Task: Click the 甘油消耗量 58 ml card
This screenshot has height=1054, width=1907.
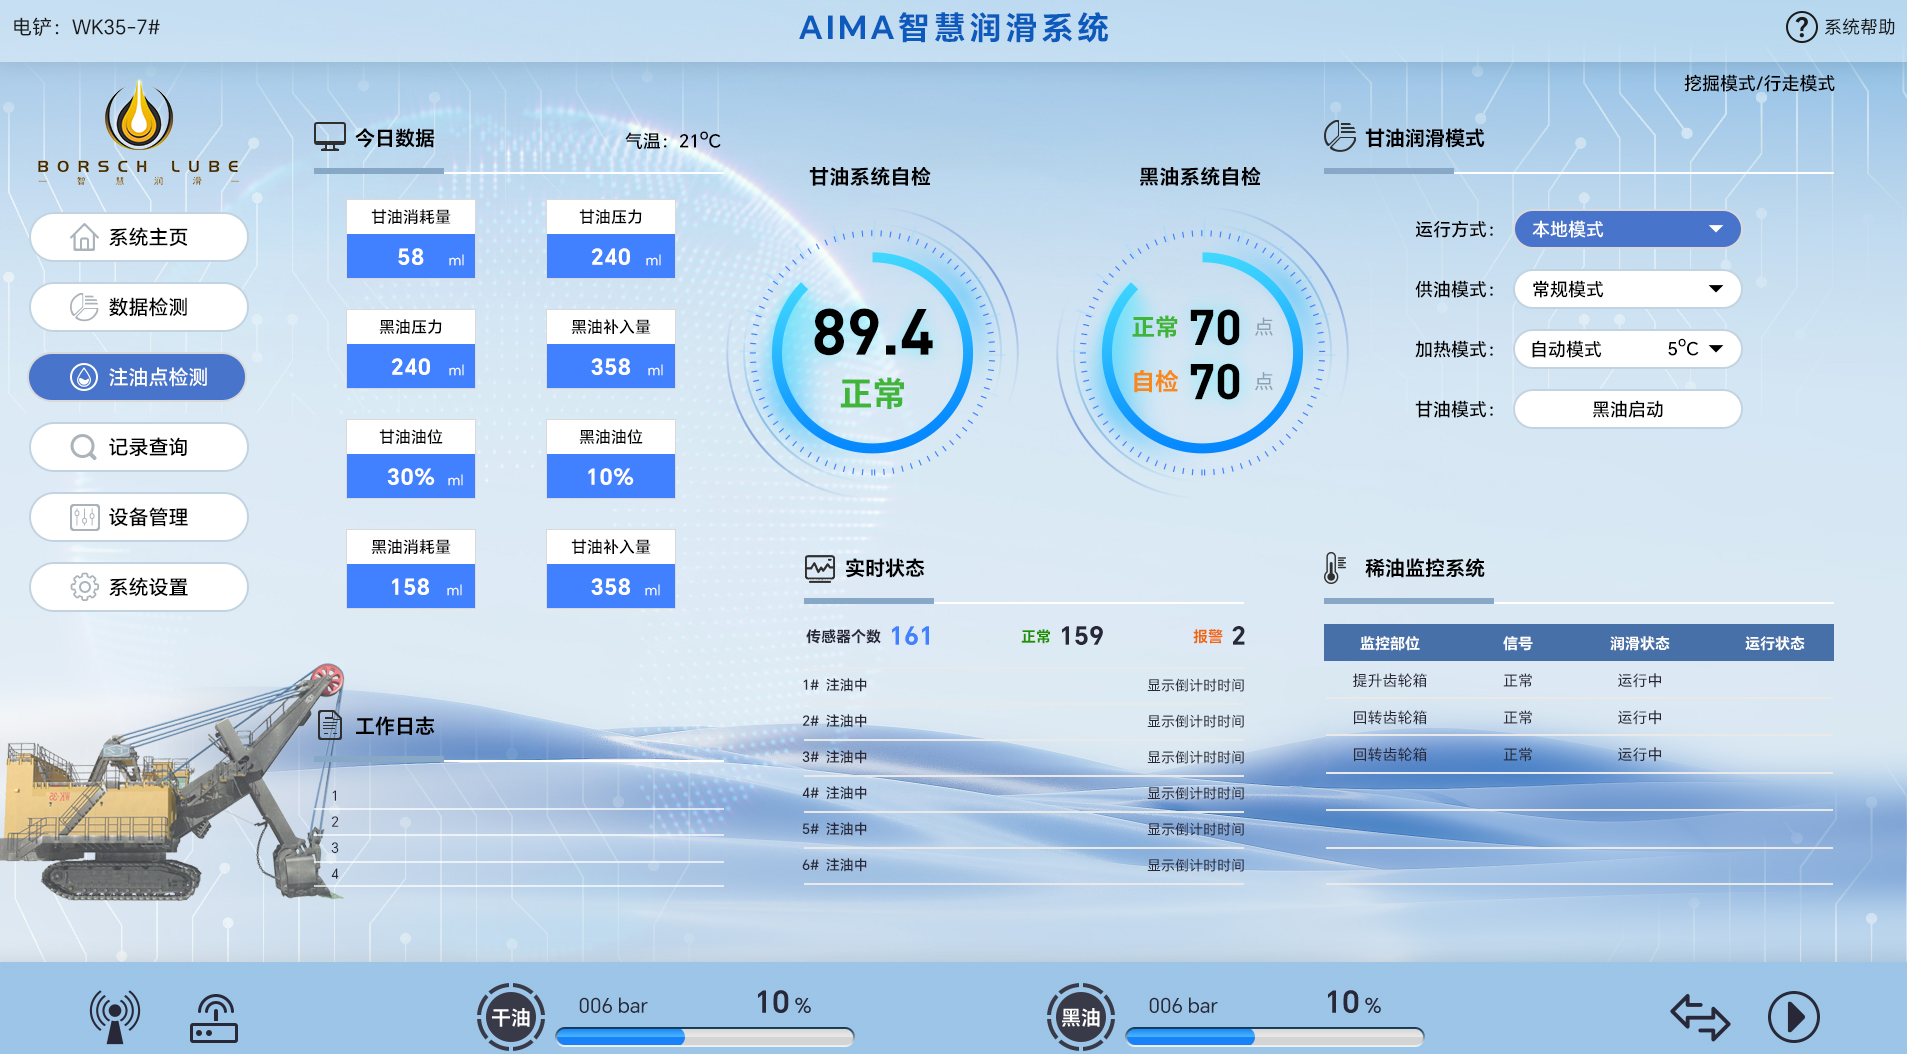Action: (x=411, y=239)
